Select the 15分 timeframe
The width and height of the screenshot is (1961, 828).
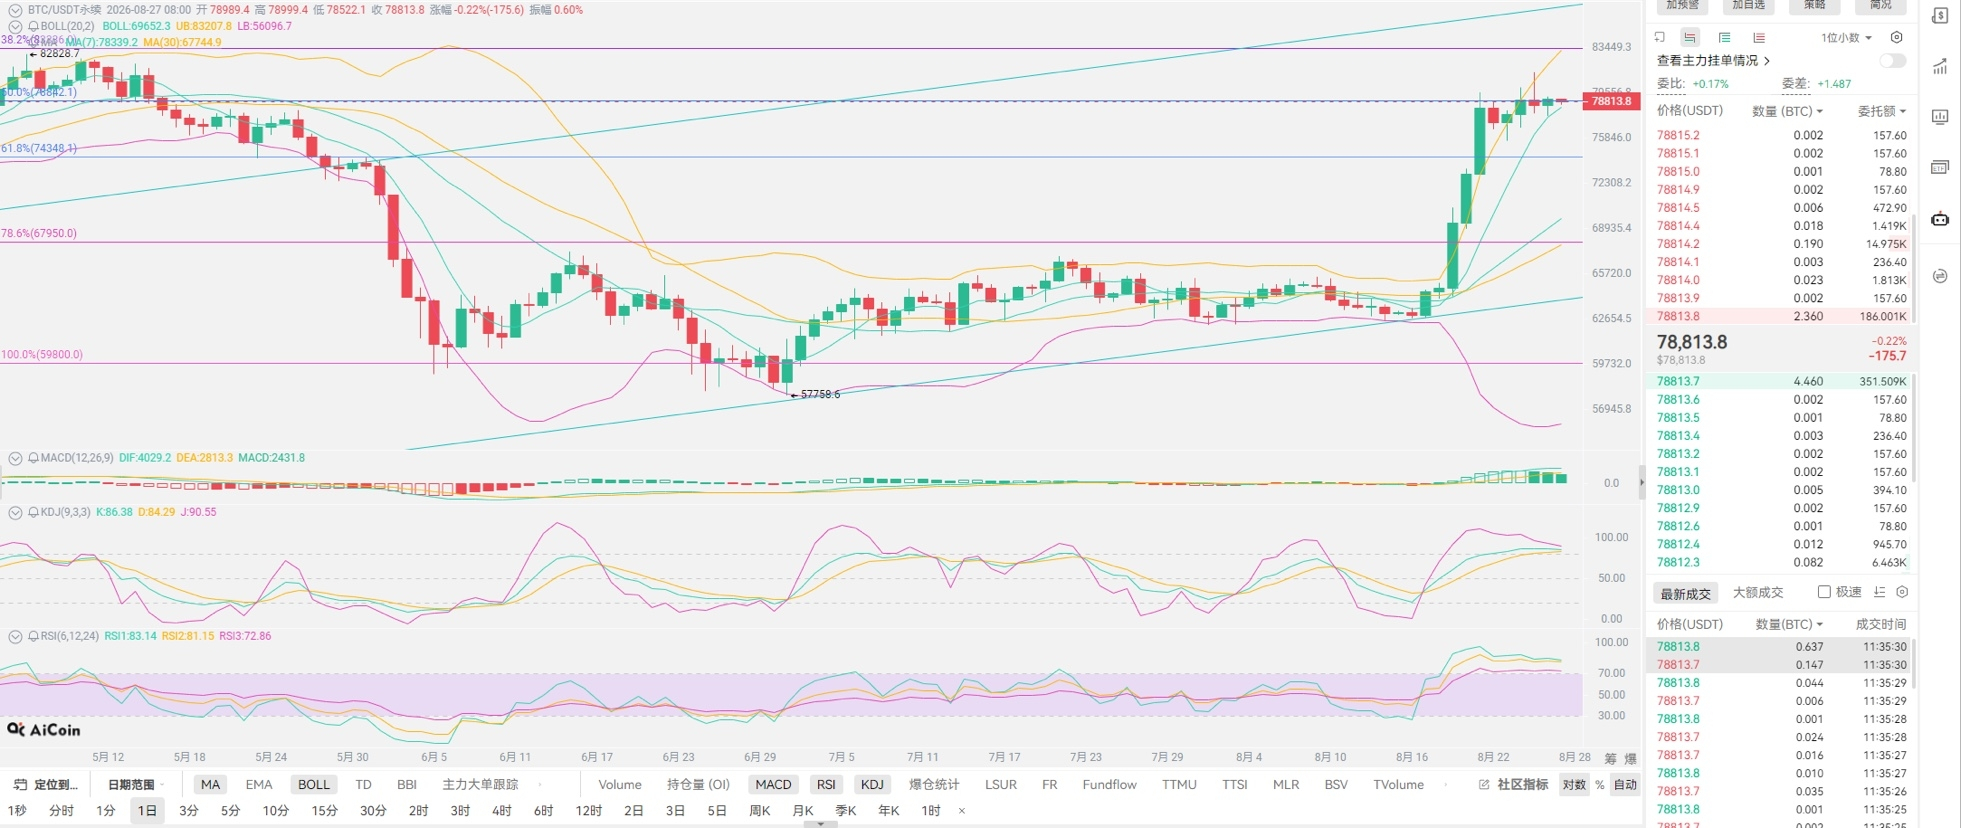tap(324, 811)
